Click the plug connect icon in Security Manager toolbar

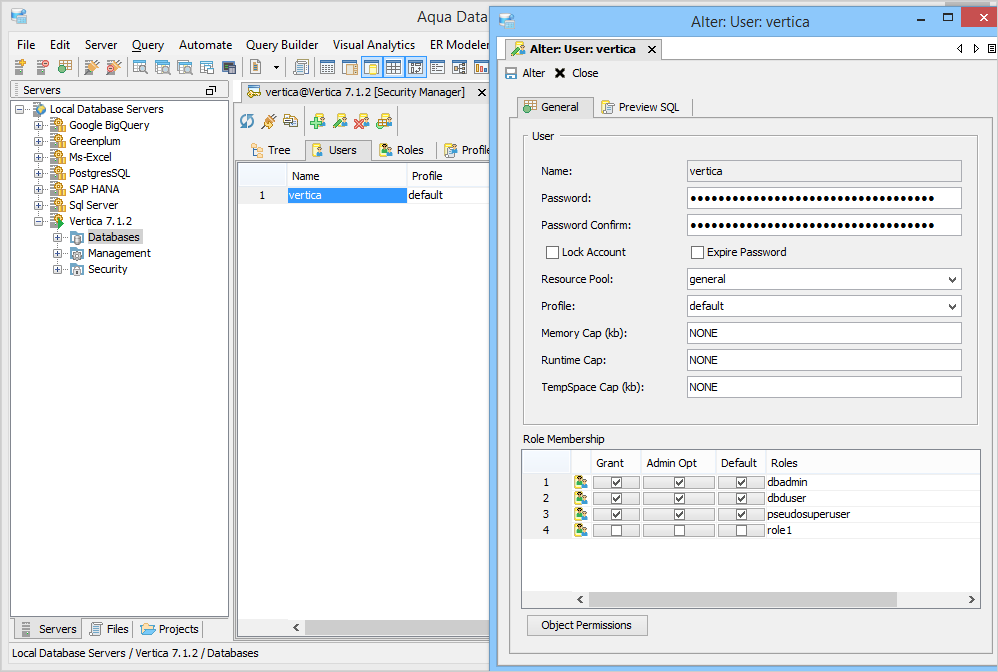coord(269,121)
